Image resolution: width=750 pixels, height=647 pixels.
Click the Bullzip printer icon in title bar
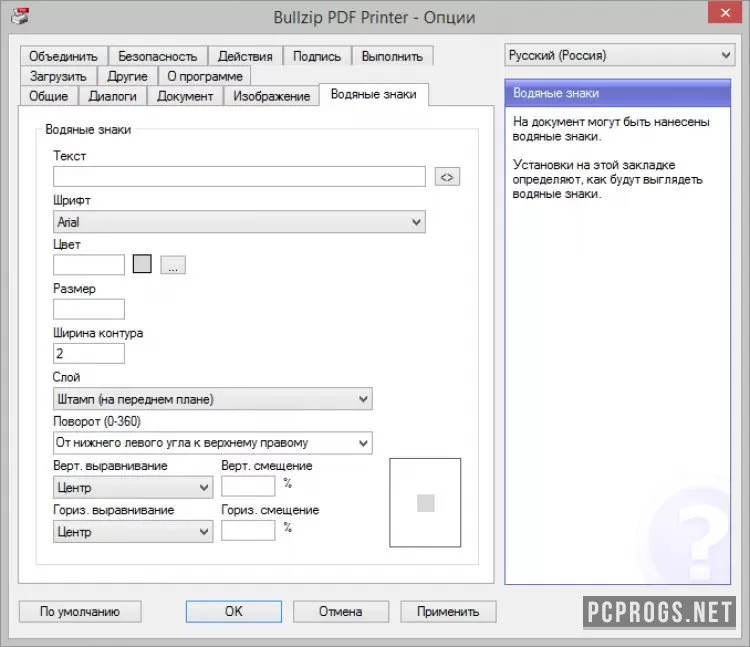tap(20, 16)
